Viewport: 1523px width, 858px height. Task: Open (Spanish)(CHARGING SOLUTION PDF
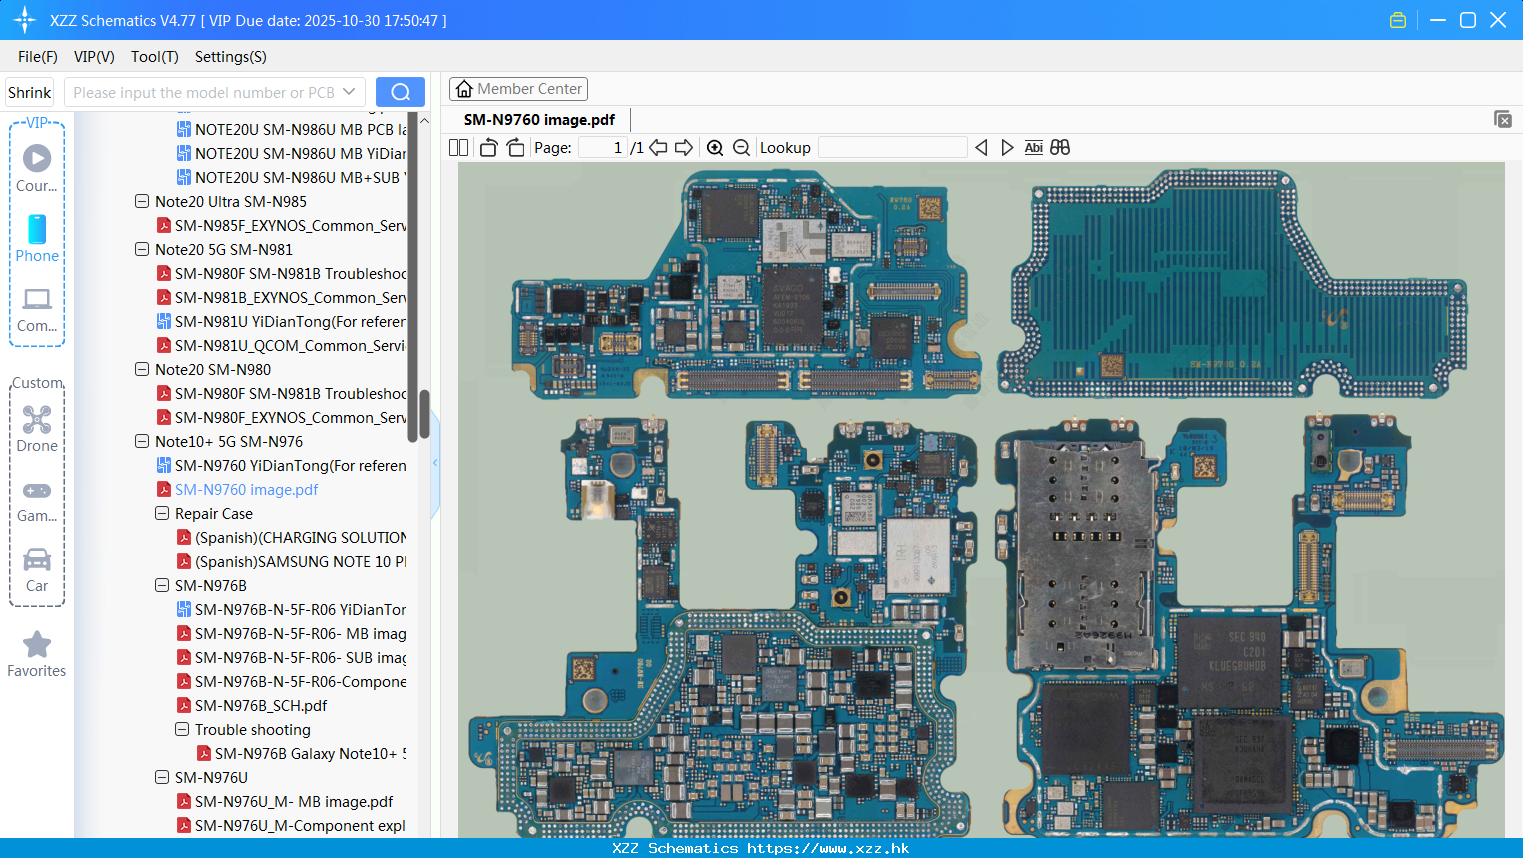[291, 537]
